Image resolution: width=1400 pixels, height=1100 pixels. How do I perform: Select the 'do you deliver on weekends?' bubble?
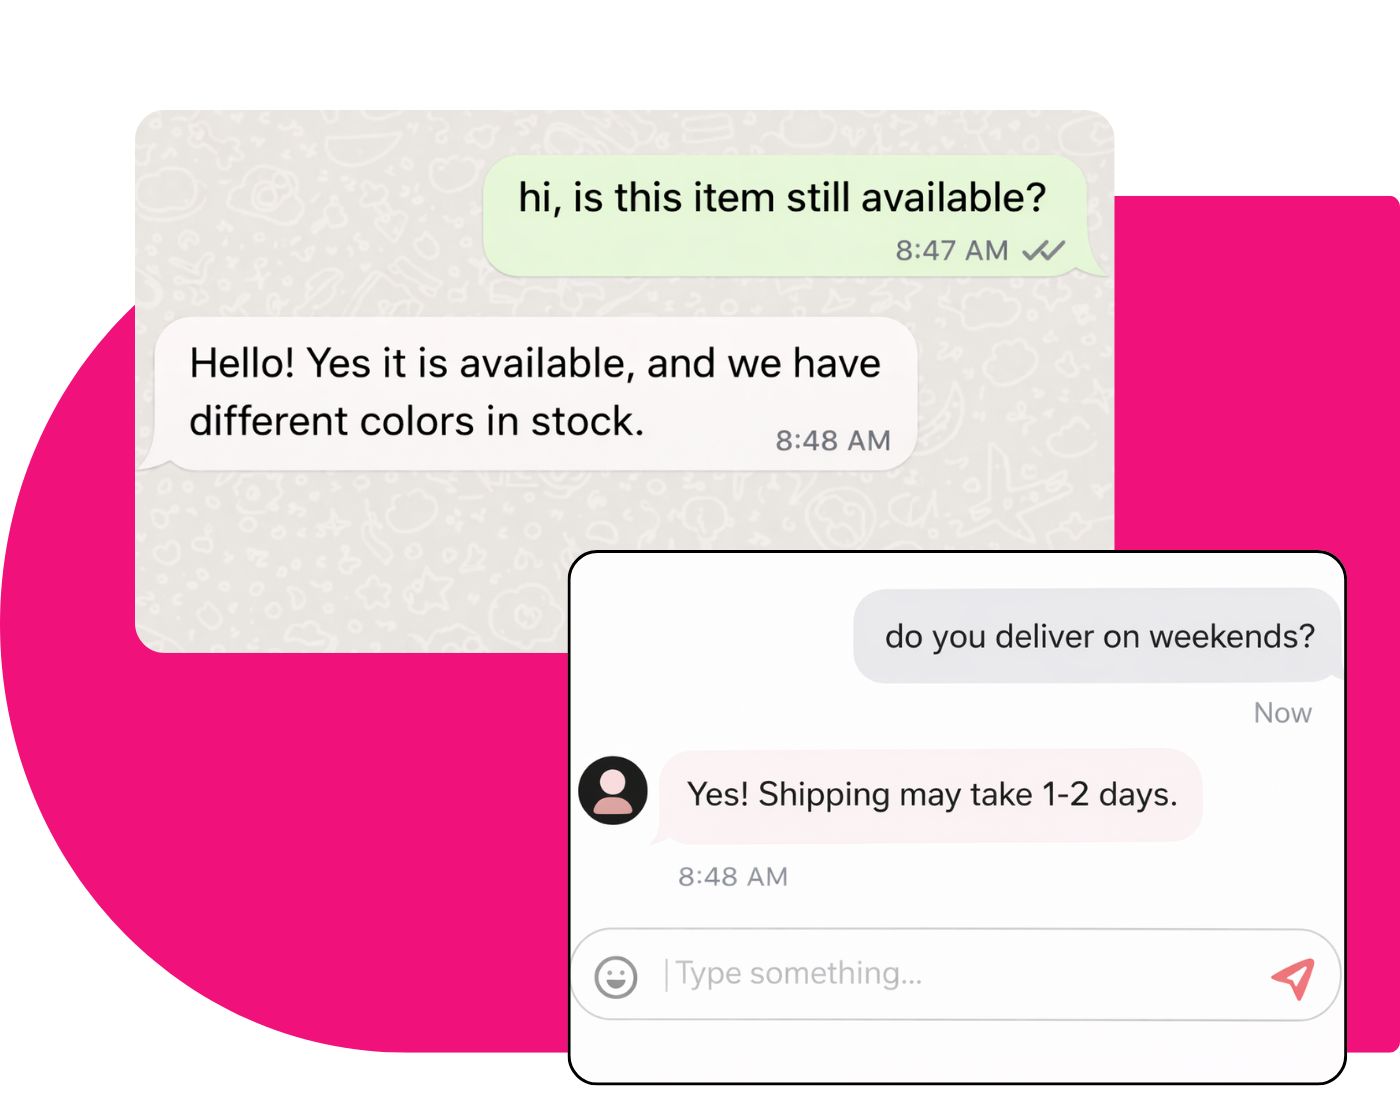[1098, 636]
